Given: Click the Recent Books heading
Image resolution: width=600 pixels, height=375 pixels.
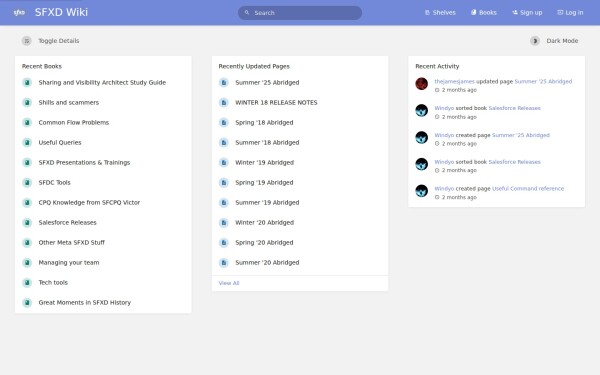Looking at the screenshot, I should click(42, 66).
